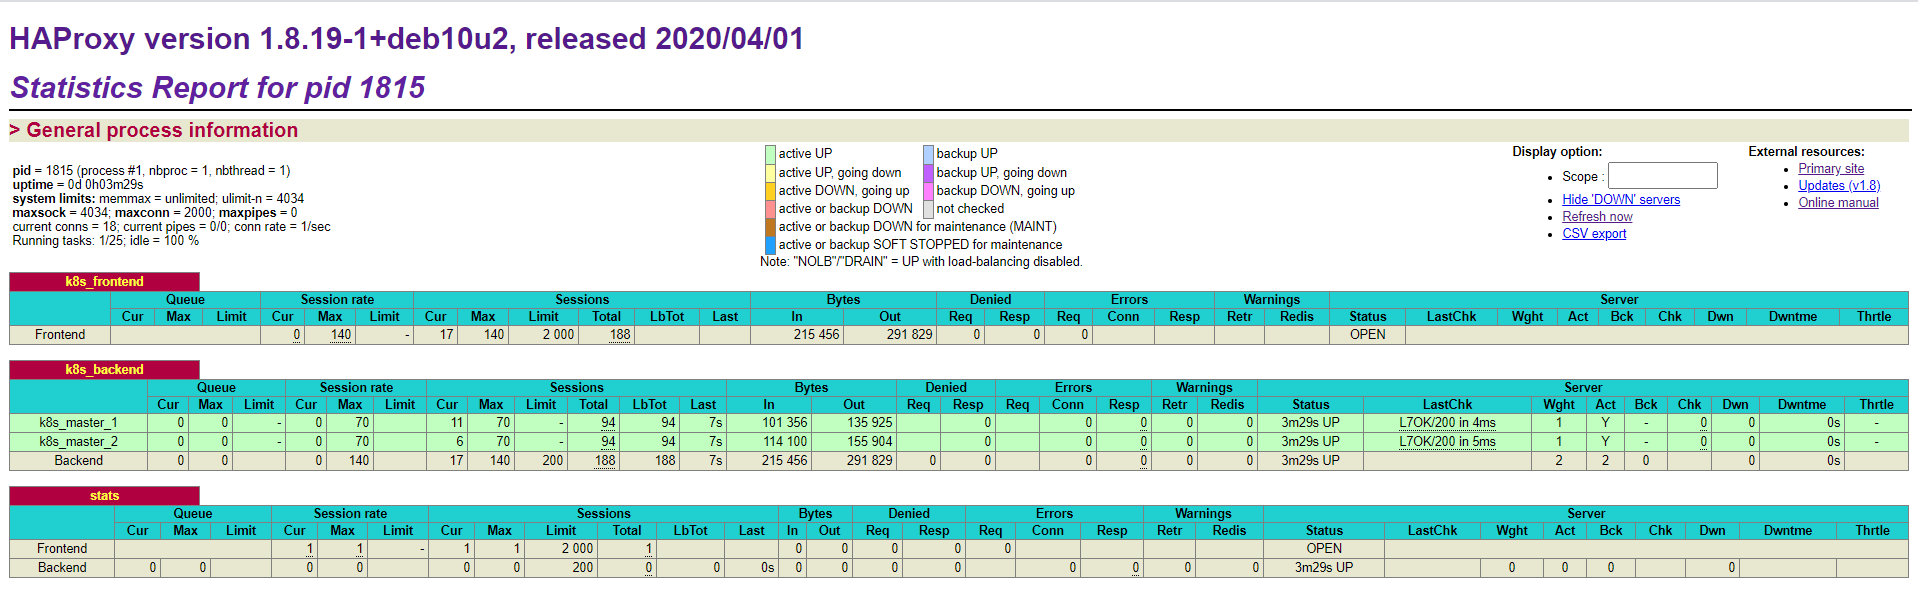Select the k8s_frontend section title

pyautogui.click(x=104, y=282)
